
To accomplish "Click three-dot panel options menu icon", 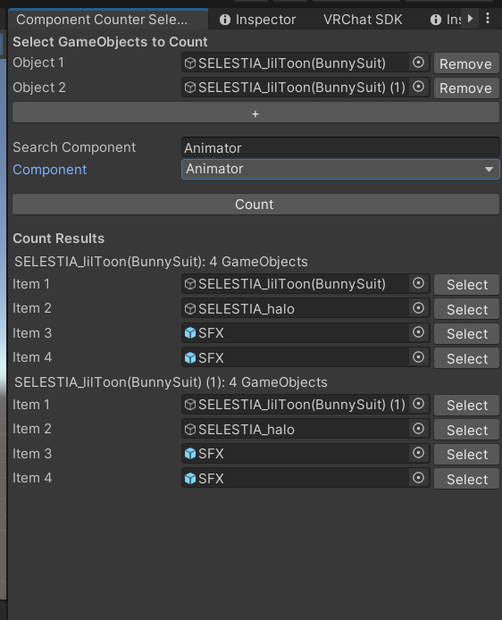I will (x=488, y=18).
